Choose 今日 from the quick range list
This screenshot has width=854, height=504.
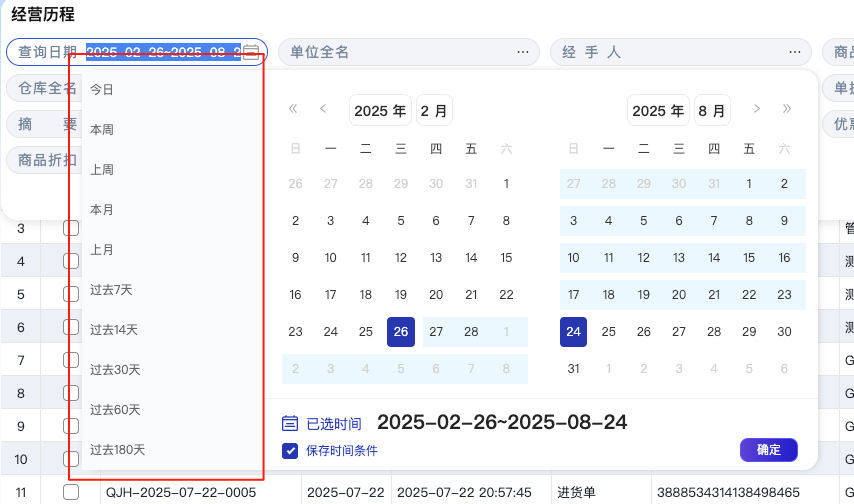tap(102, 90)
